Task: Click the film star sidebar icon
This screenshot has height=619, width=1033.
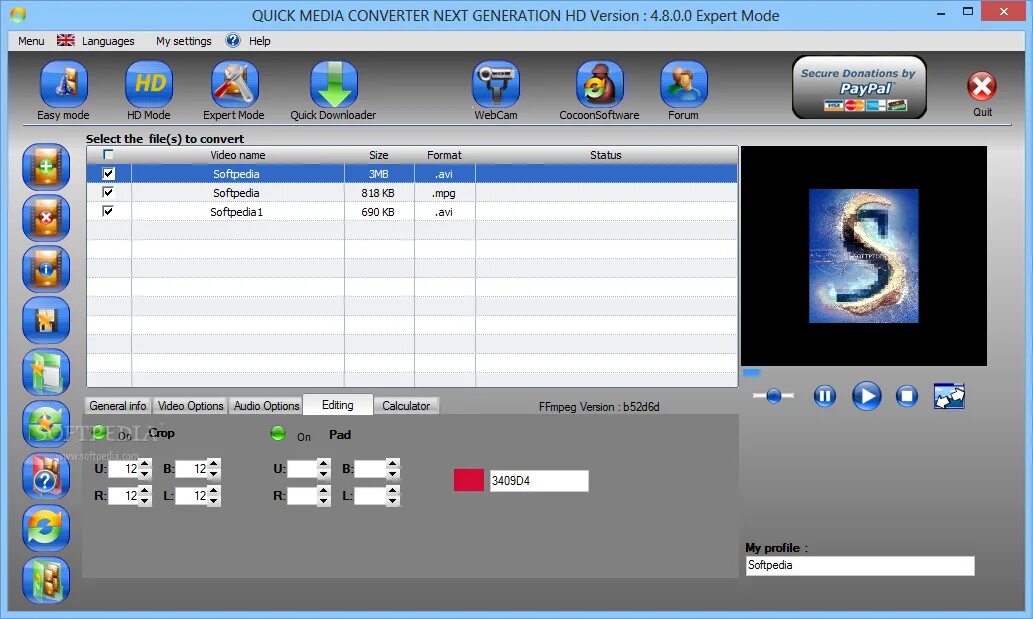Action: pyautogui.click(x=46, y=320)
